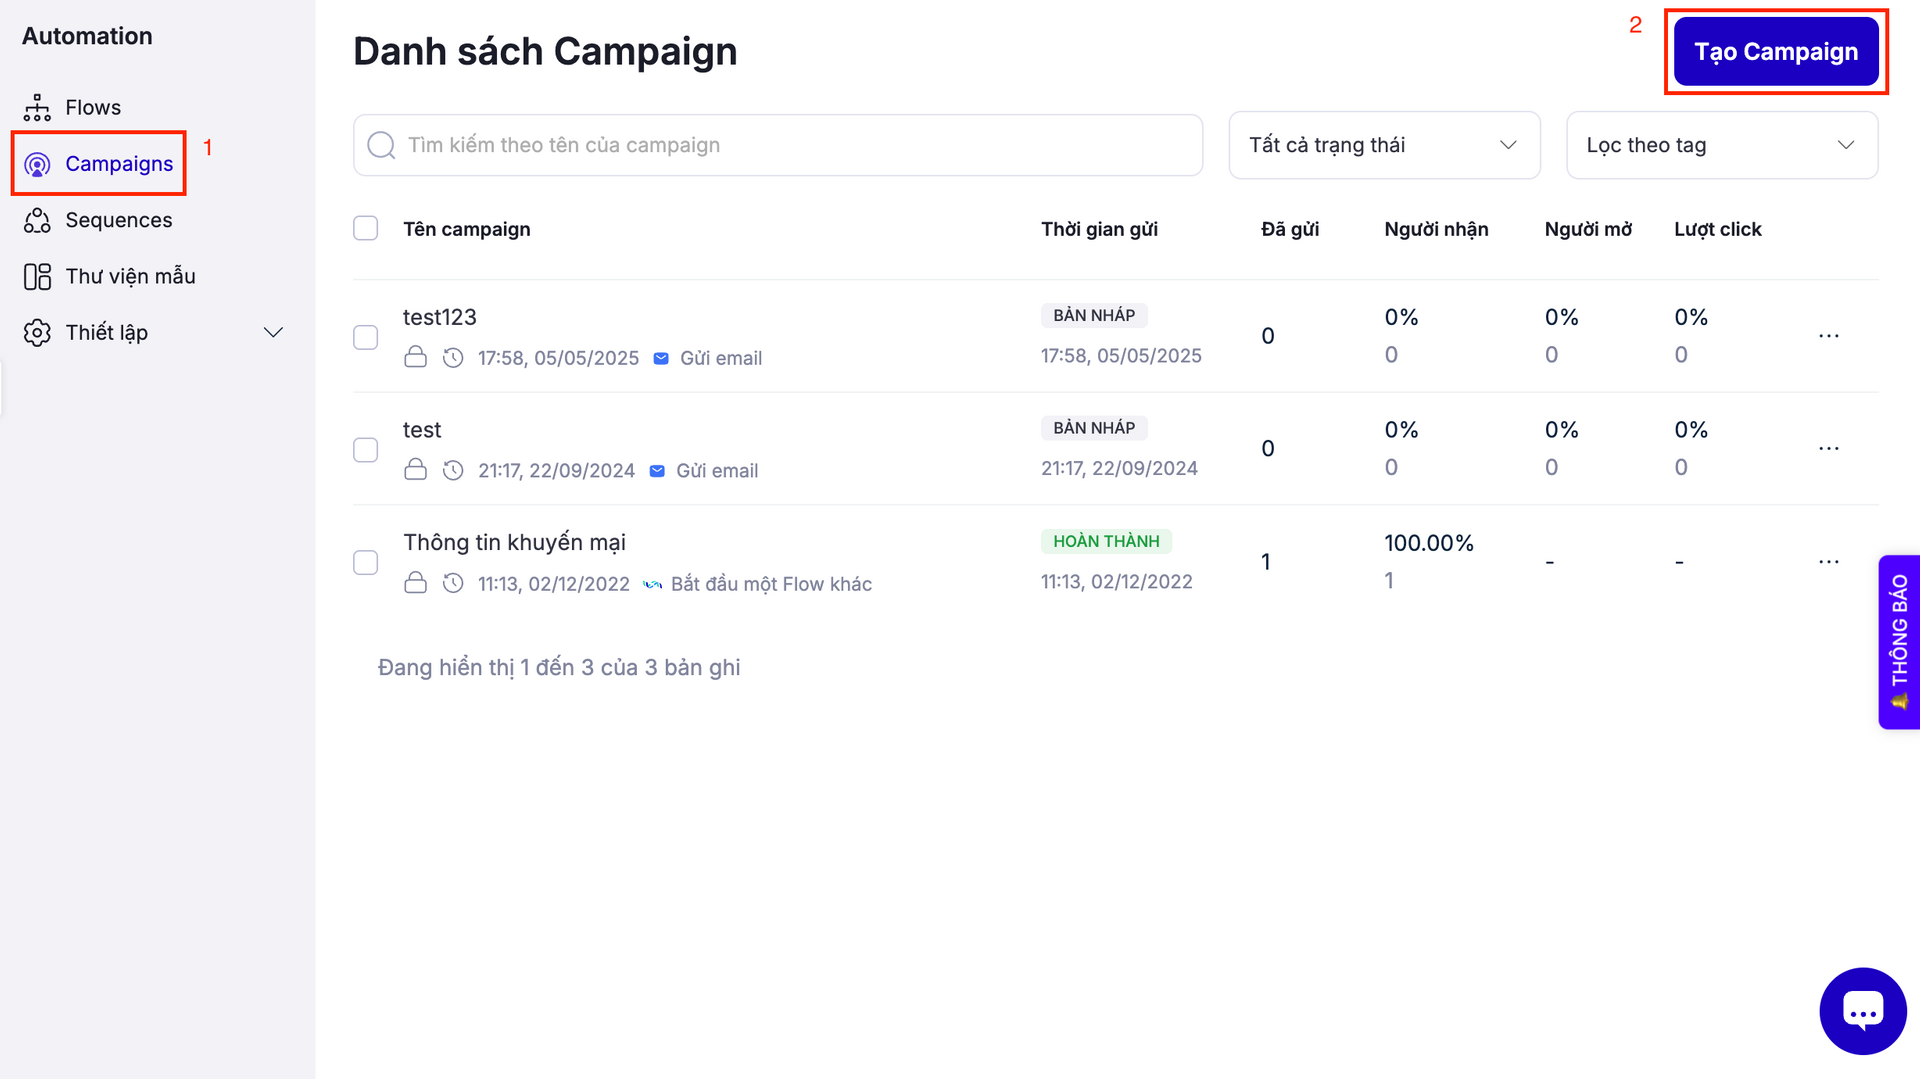Open three-dot menu for test123 campaign
This screenshot has width=1920, height=1079.
[1828, 336]
